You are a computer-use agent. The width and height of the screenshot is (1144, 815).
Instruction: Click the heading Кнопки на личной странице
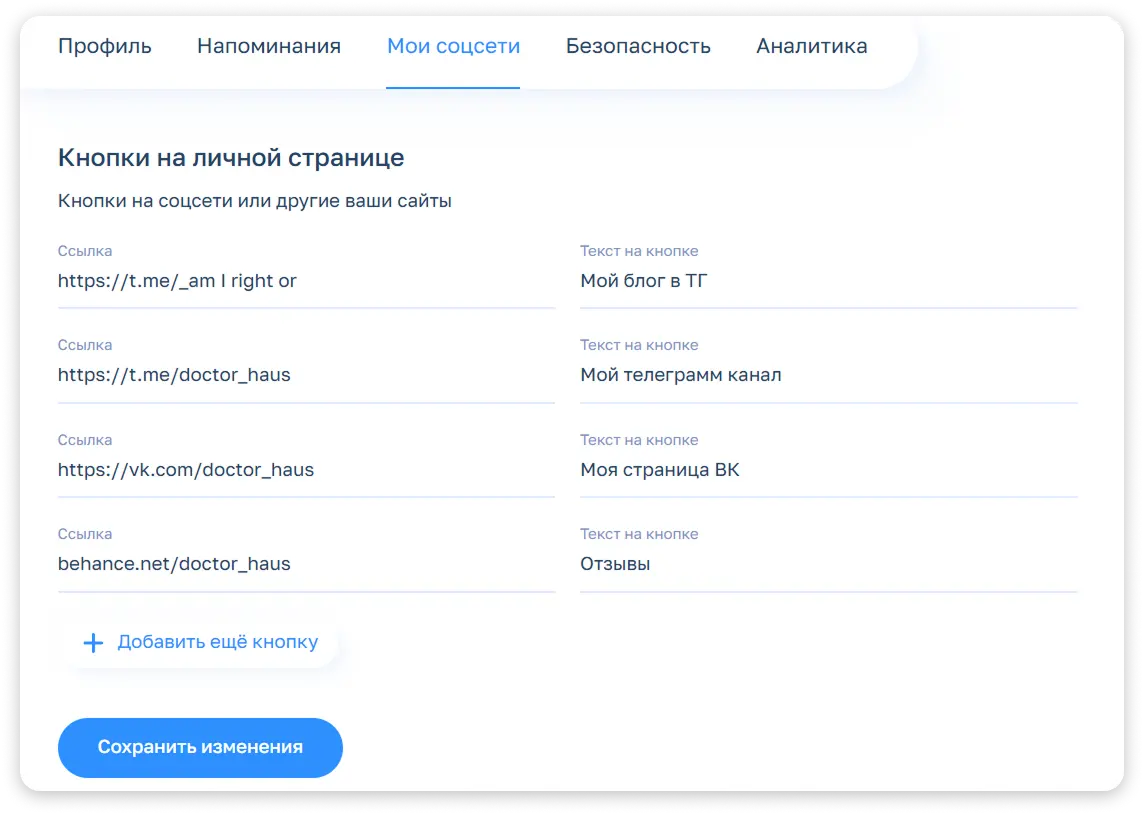tap(231, 158)
